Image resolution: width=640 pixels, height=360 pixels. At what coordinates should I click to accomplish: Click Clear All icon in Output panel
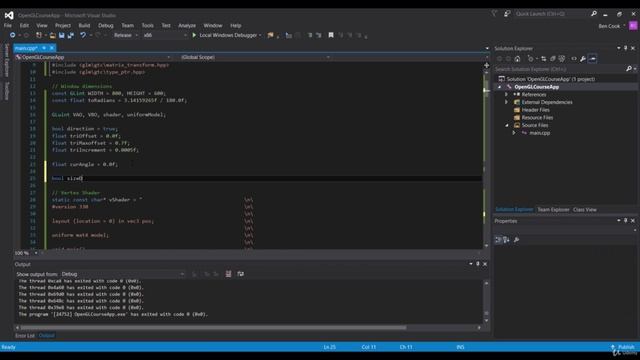tap(228, 274)
